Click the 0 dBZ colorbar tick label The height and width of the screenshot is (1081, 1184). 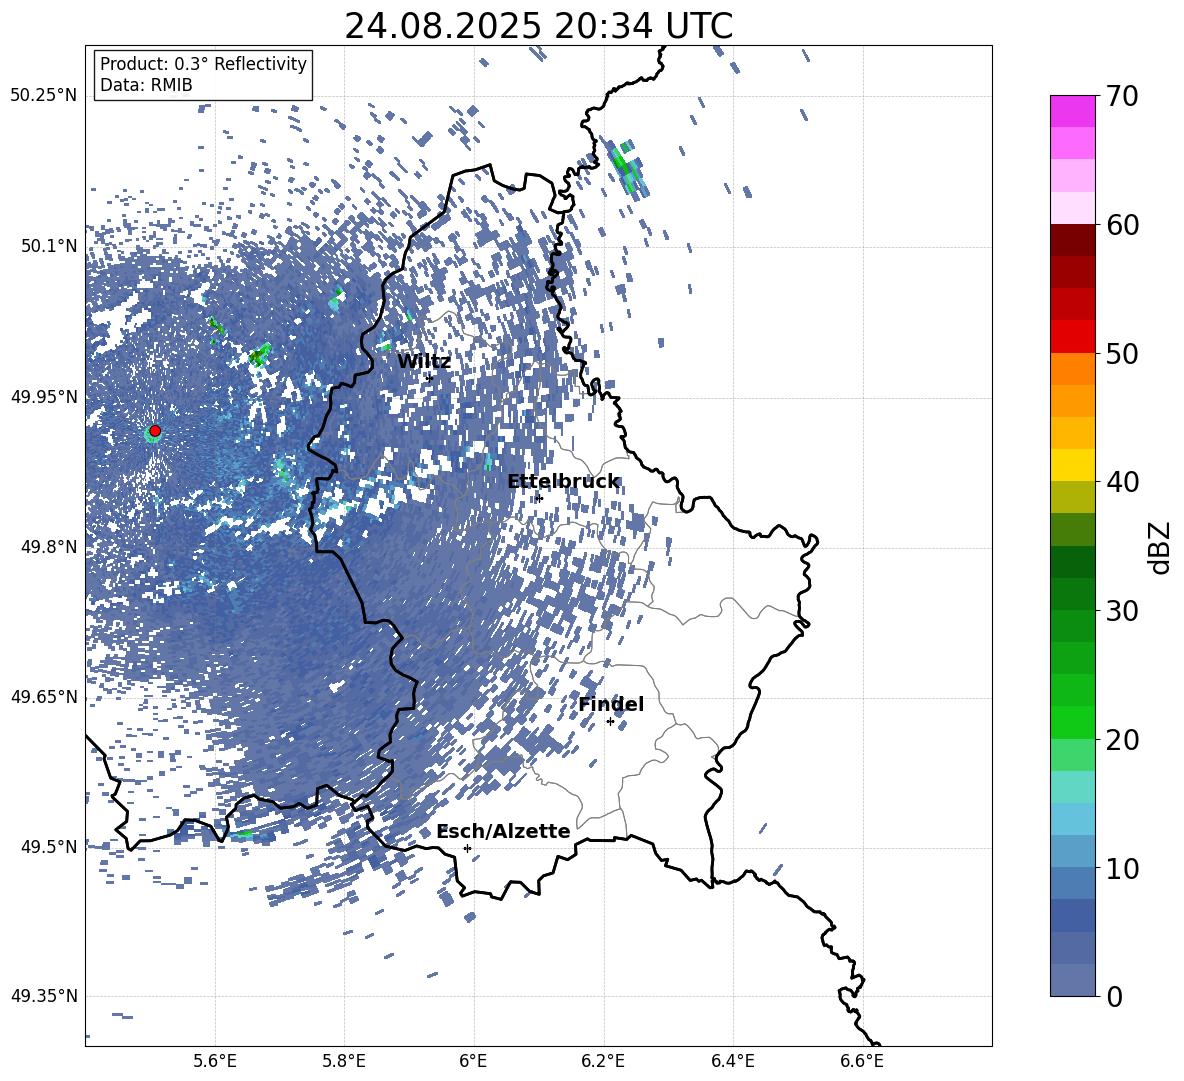[1113, 996]
